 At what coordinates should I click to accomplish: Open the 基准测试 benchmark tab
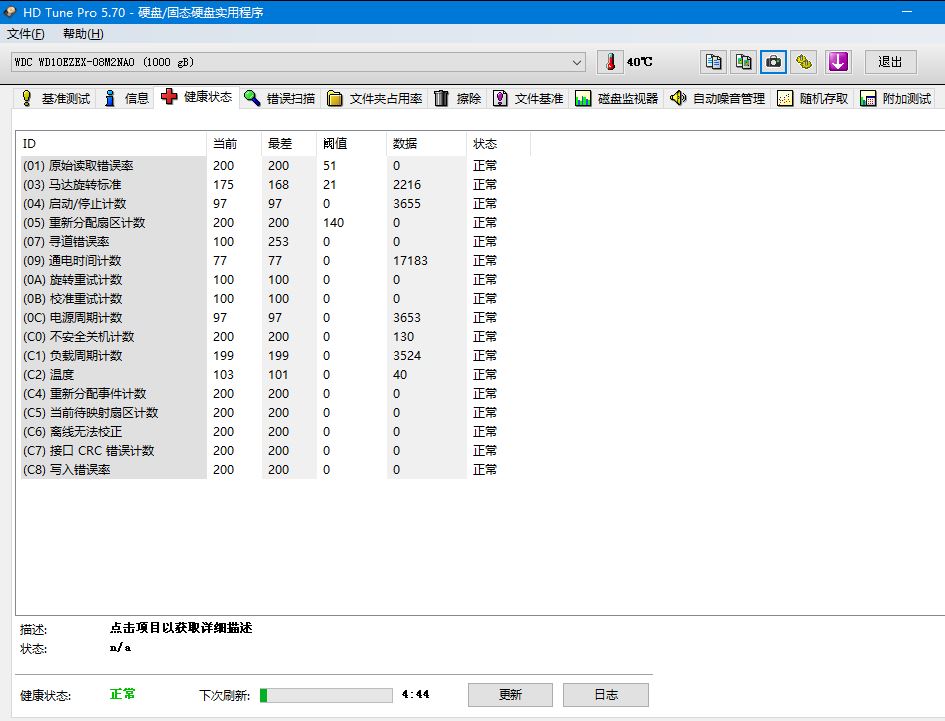tap(55, 98)
